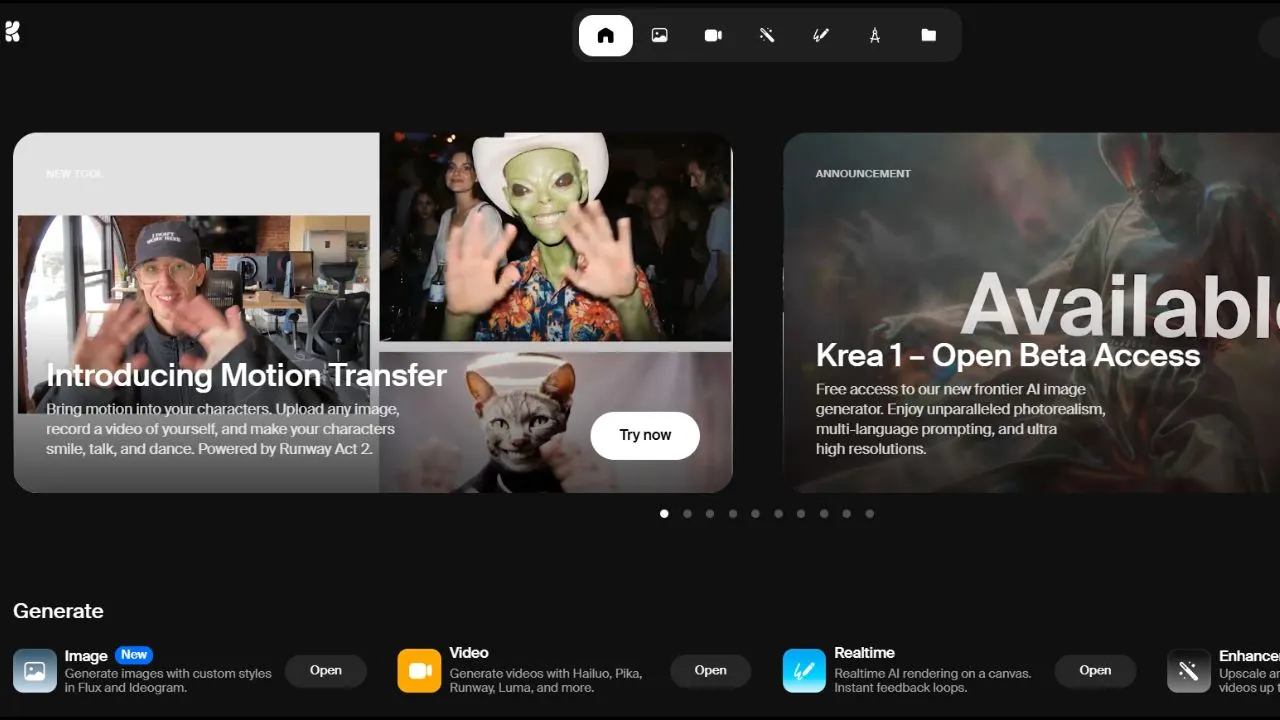Click Krea 1 – Open Beta Access heading
Screen dimensions: 1280x720
tap(1008, 355)
